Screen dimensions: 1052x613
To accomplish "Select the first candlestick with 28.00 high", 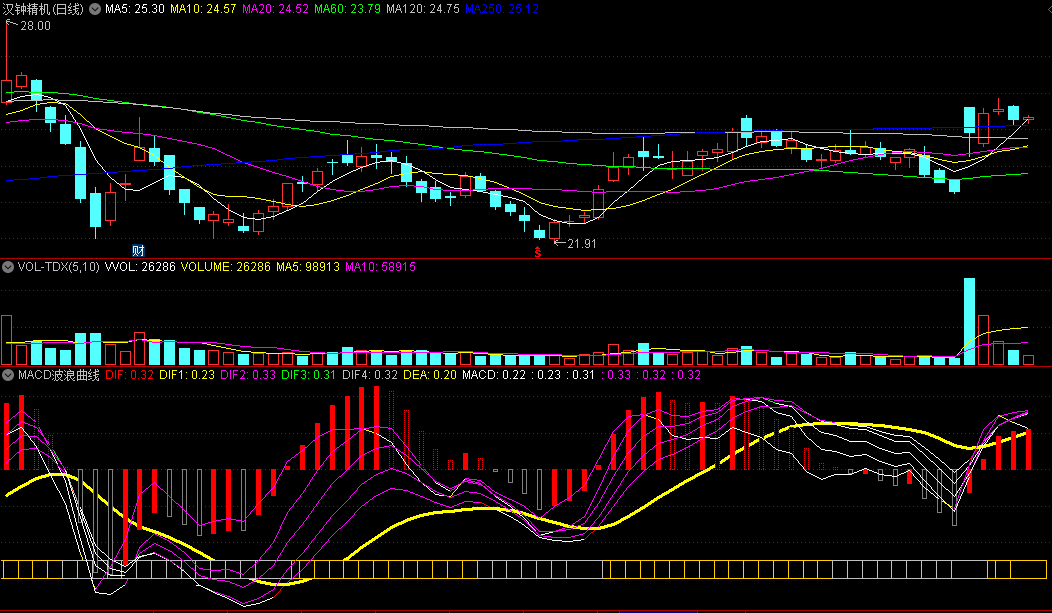I will coord(7,91).
